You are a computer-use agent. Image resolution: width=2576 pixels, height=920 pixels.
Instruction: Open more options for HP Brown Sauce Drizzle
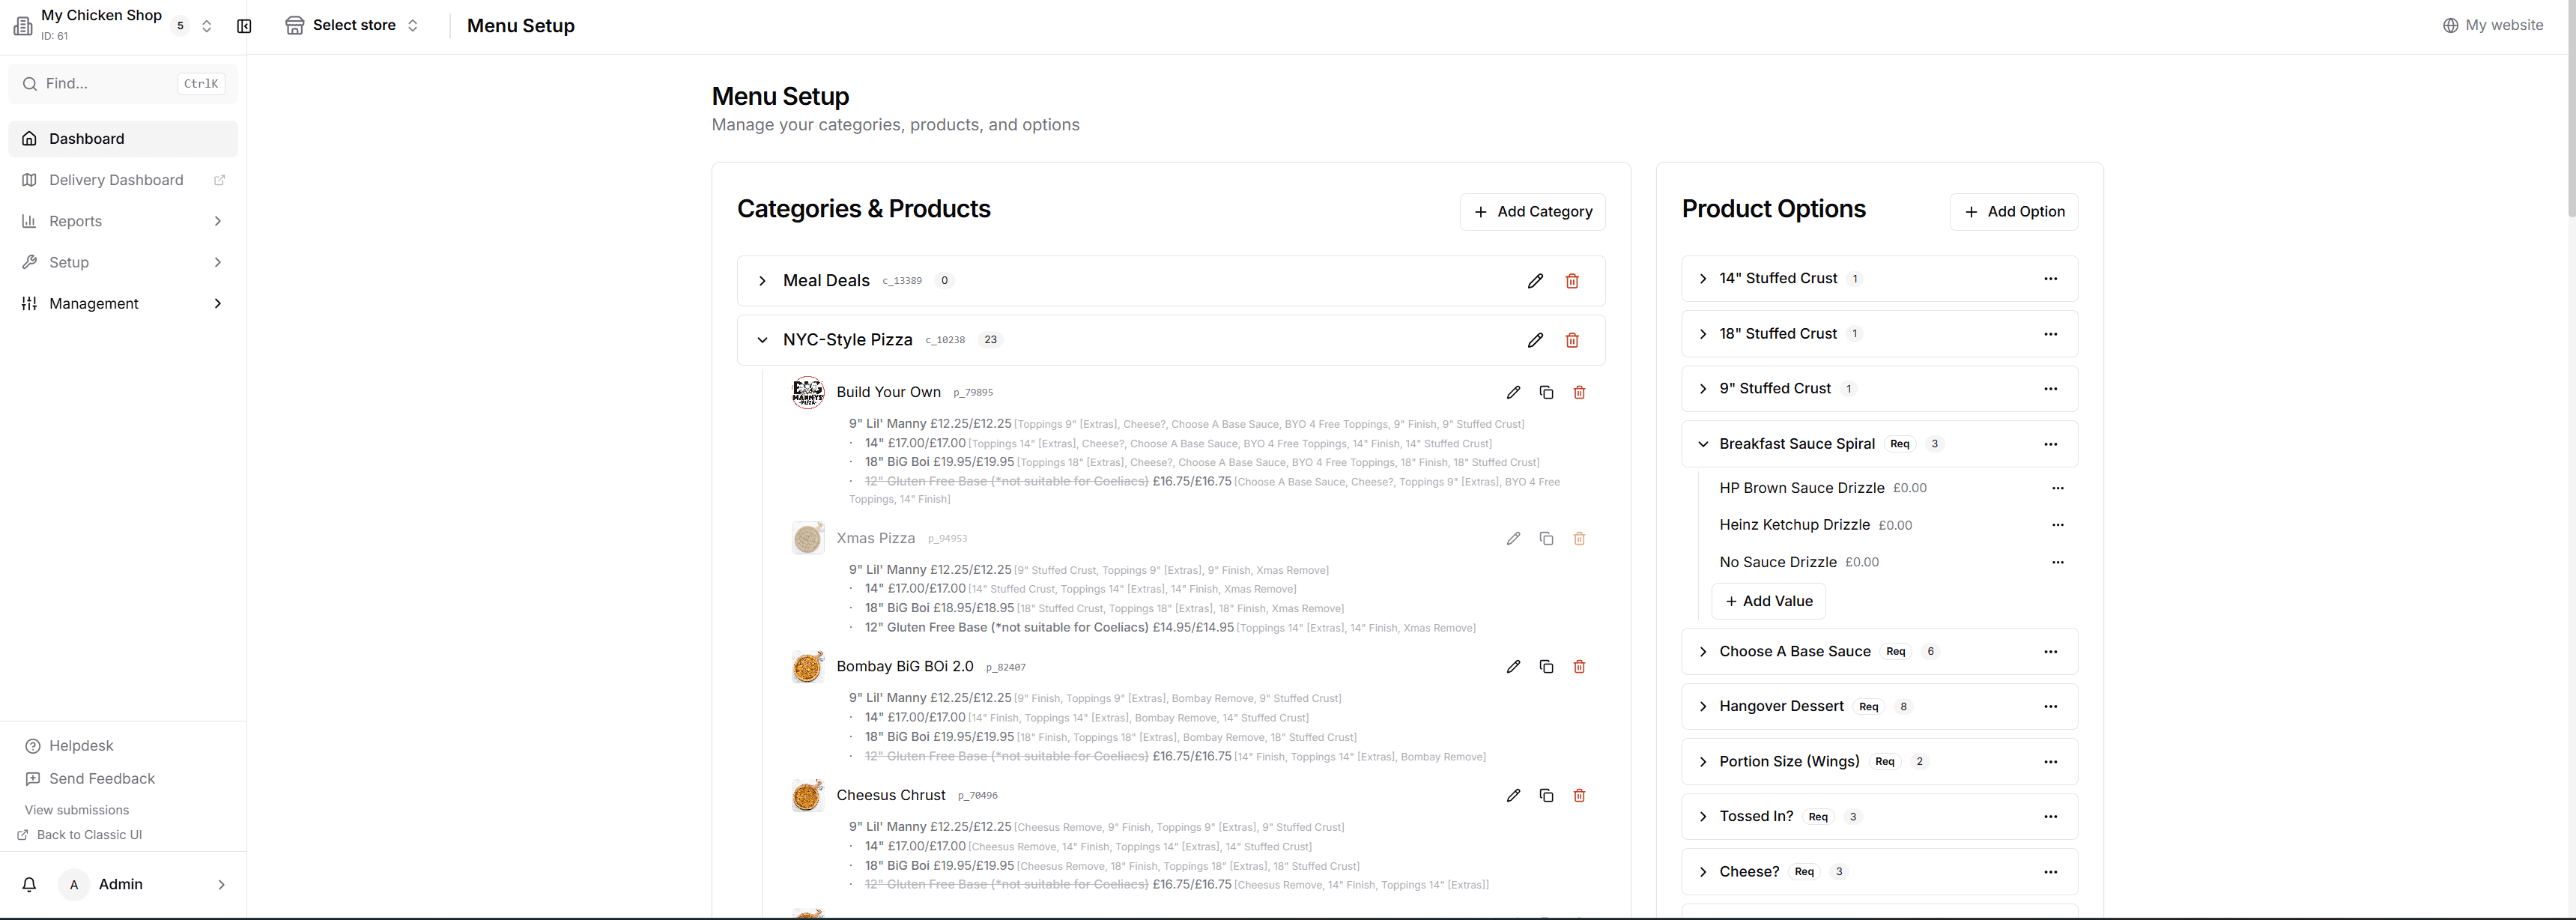click(2057, 488)
